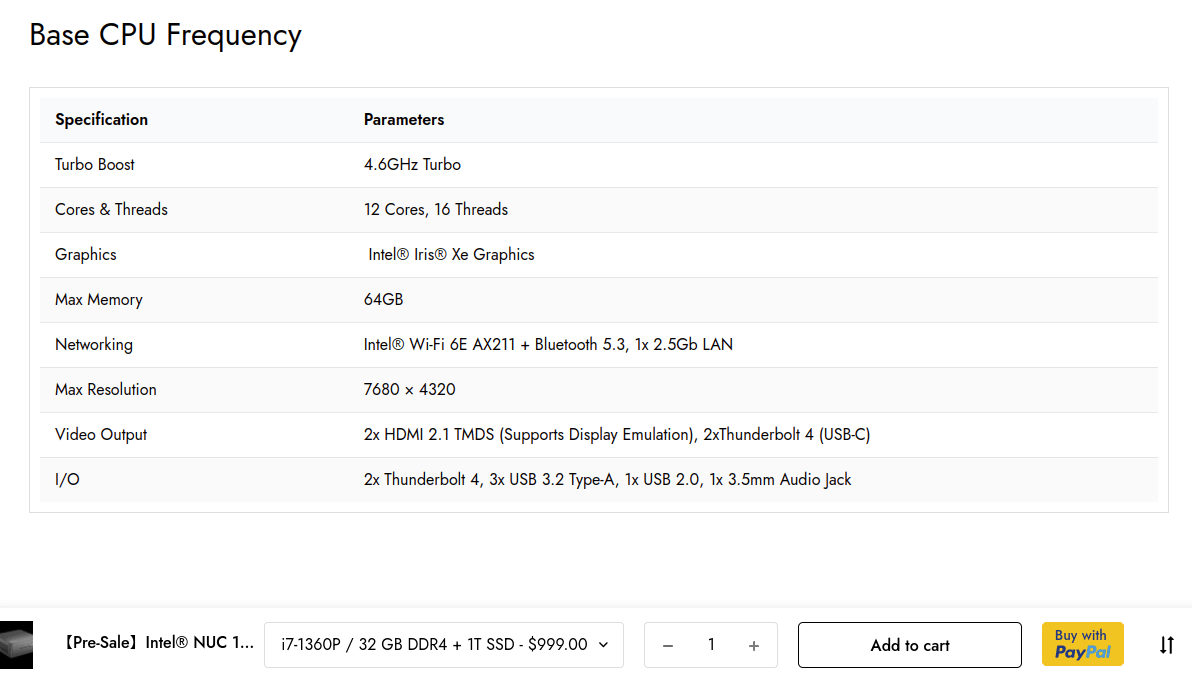Click the Cores & Threads label

(x=111, y=209)
